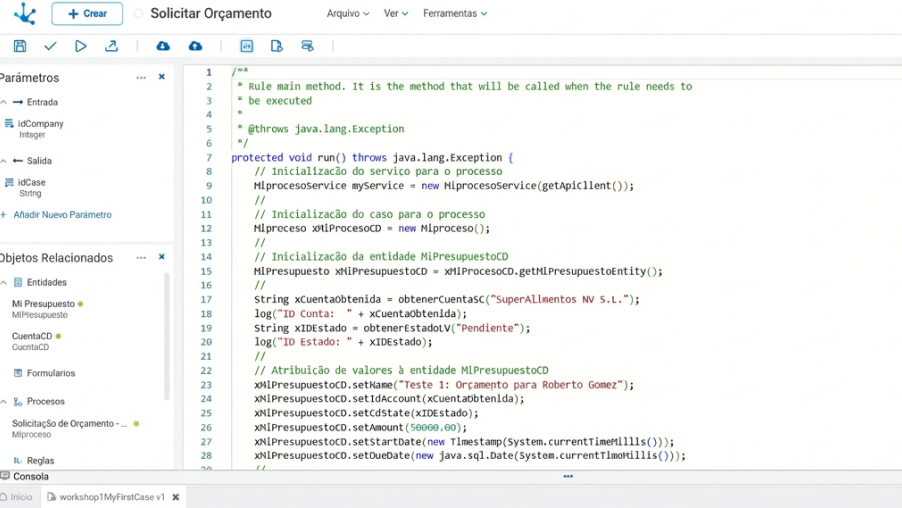
Task: Select the code view icon in toolbar
Action: coord(246,46)
